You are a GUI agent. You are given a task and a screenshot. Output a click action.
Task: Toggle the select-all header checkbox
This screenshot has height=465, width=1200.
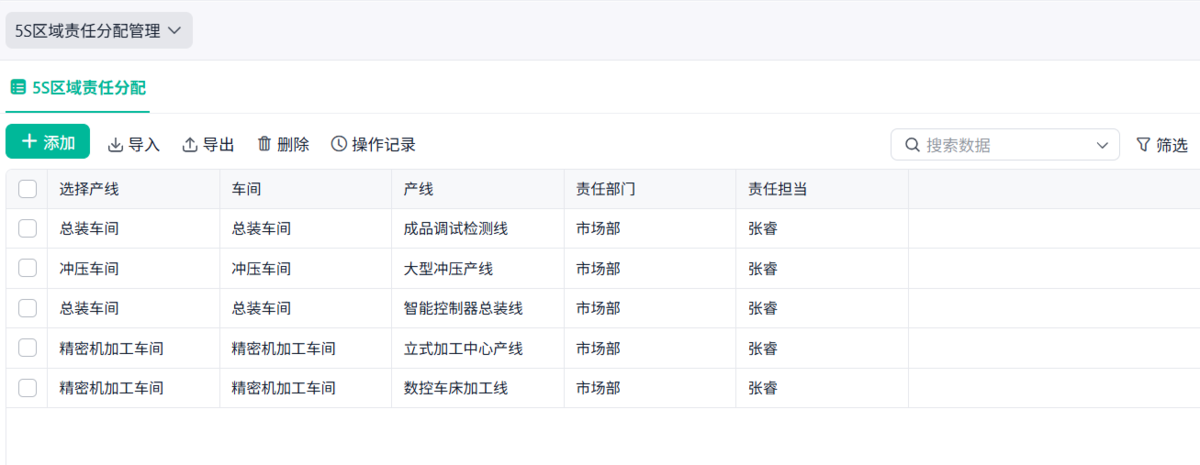(27, 189)
